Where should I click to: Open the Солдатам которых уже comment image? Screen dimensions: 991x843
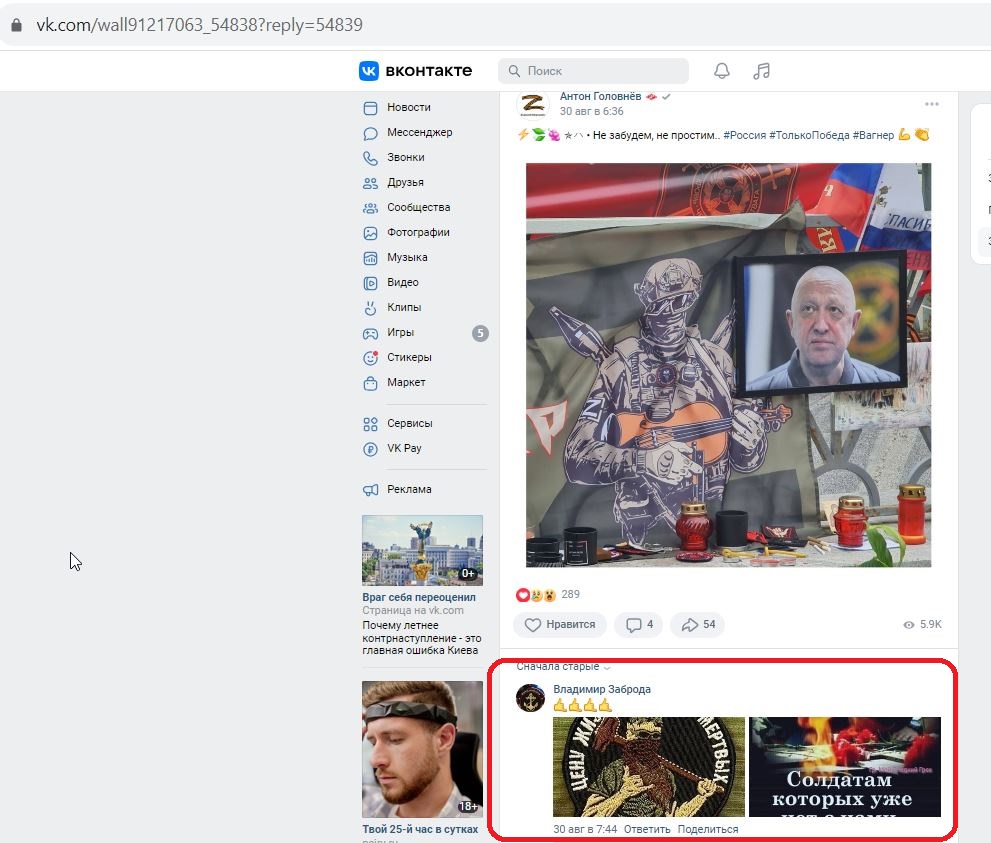point(845,767)
